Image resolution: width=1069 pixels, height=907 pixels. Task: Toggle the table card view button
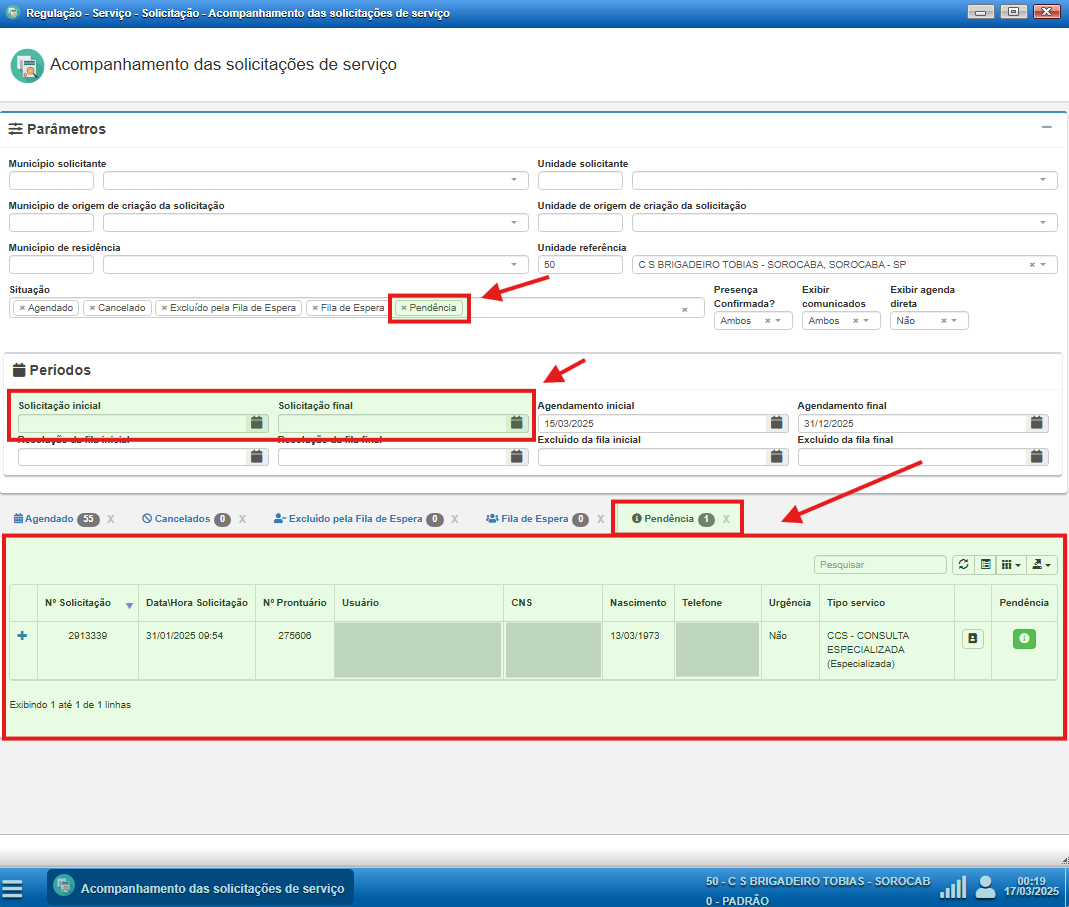coord(986,565)
